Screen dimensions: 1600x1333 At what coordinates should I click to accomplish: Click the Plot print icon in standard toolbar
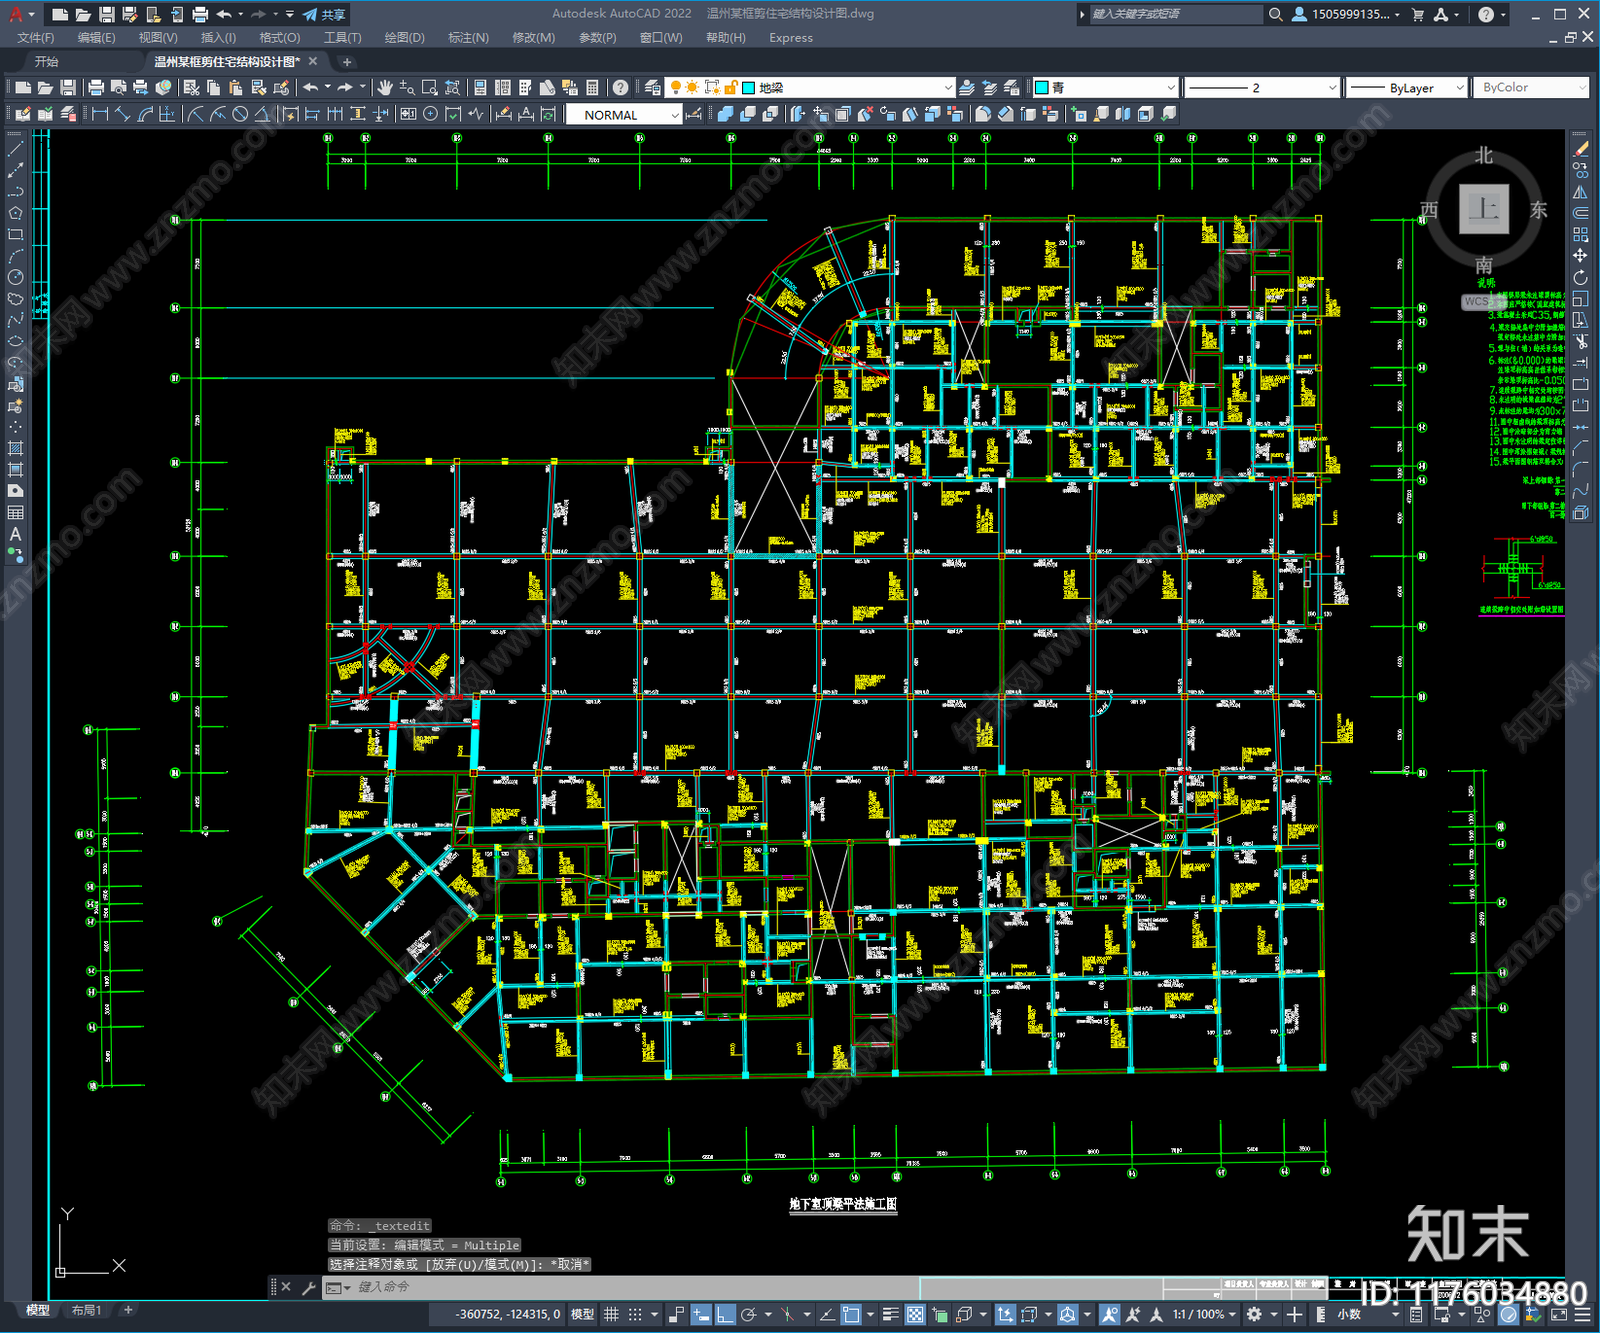[96, 88]
